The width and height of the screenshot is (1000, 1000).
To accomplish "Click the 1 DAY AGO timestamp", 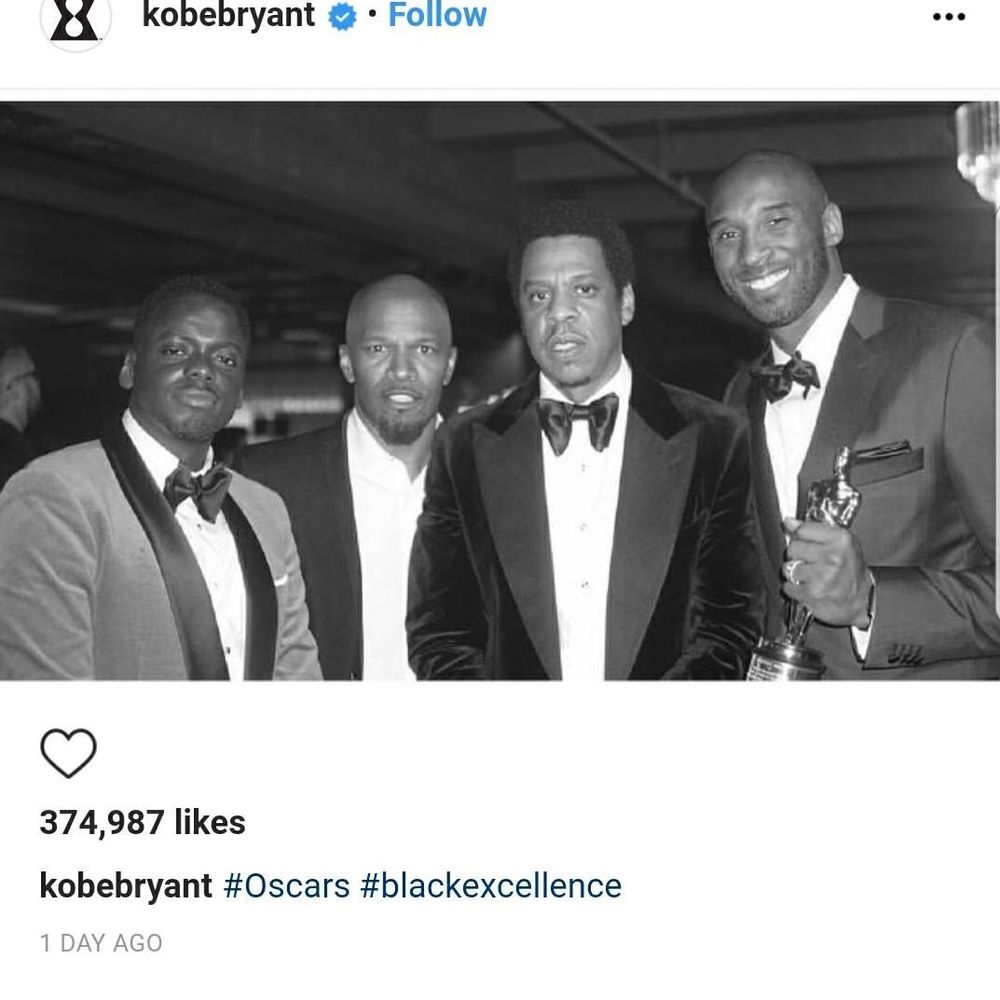I will coord(100,943).
